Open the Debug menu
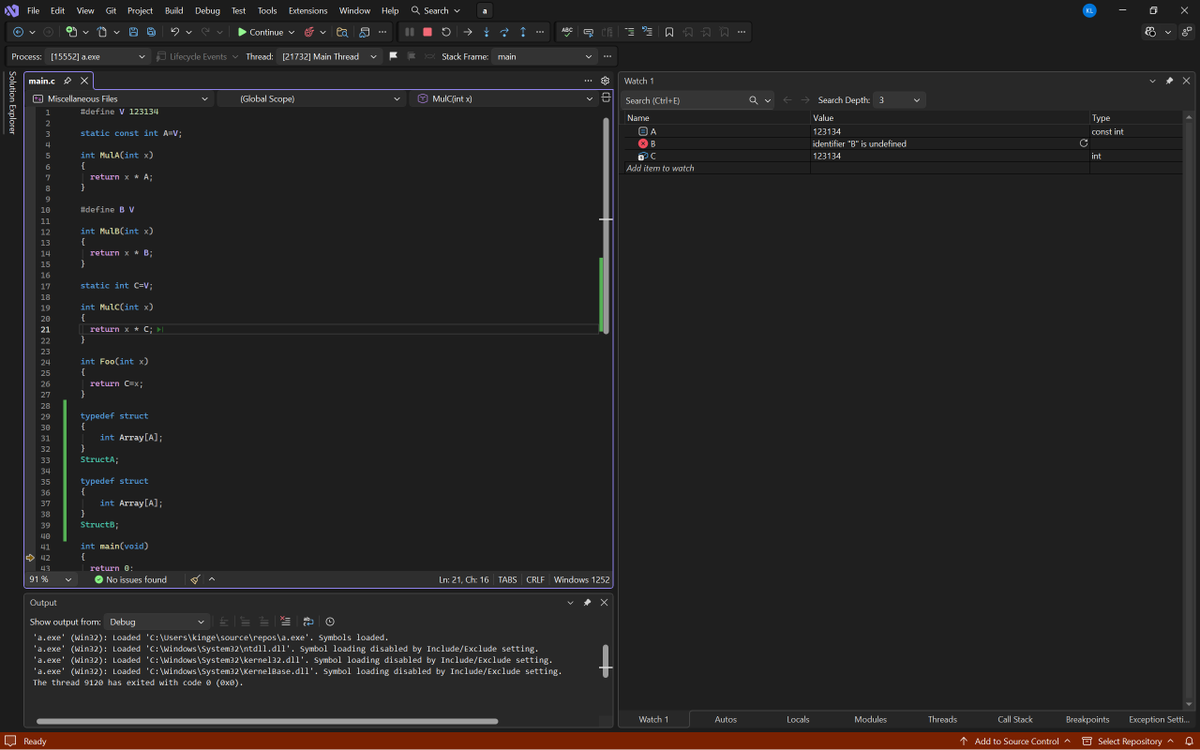This screenshot has width=1200, height=750. [x=207, y=10]
